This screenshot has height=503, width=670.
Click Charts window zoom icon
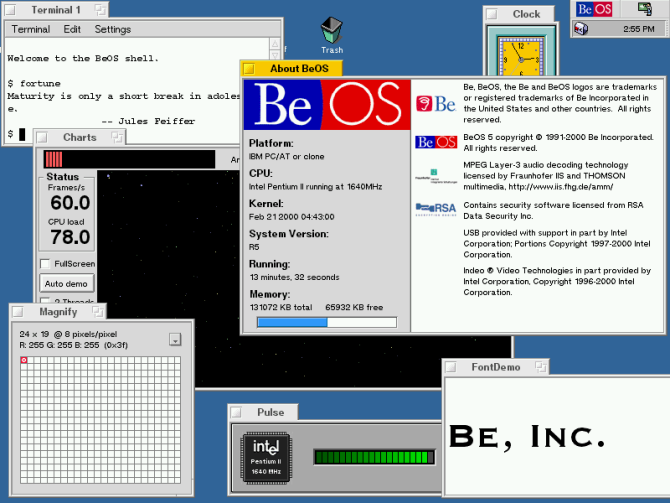(x=116, y=137)
